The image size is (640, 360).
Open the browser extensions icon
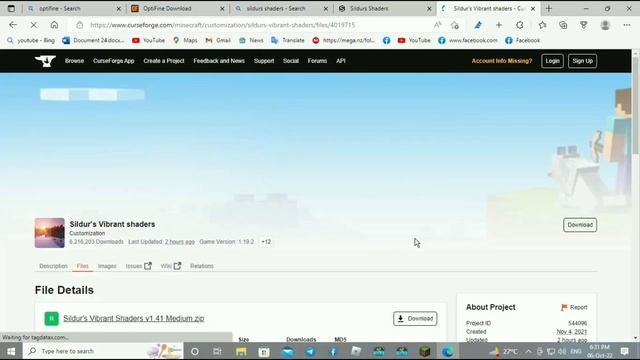tap(520, 25)
